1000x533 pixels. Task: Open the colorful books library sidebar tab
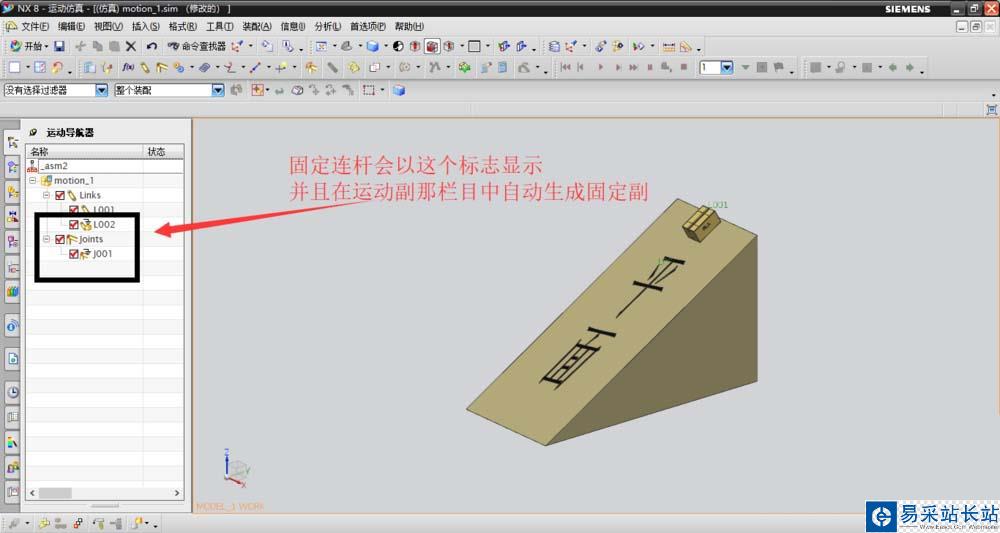pyautogui.click(x=12, y=292)
